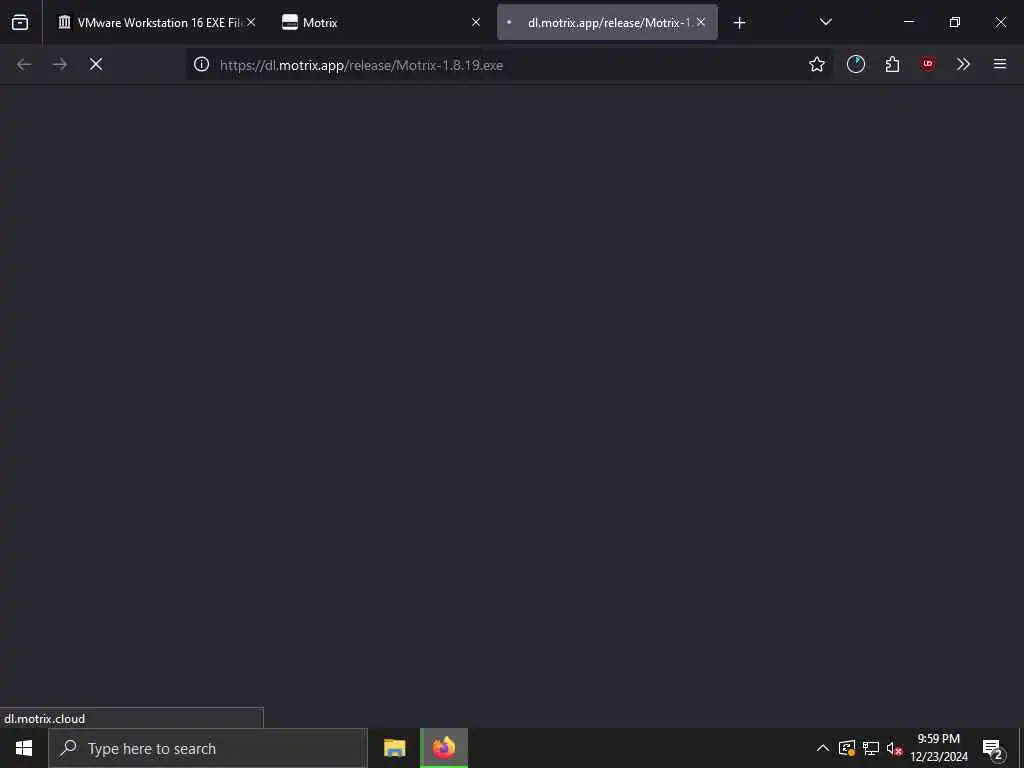Click the muted volume tray icon

coord(894,748)
